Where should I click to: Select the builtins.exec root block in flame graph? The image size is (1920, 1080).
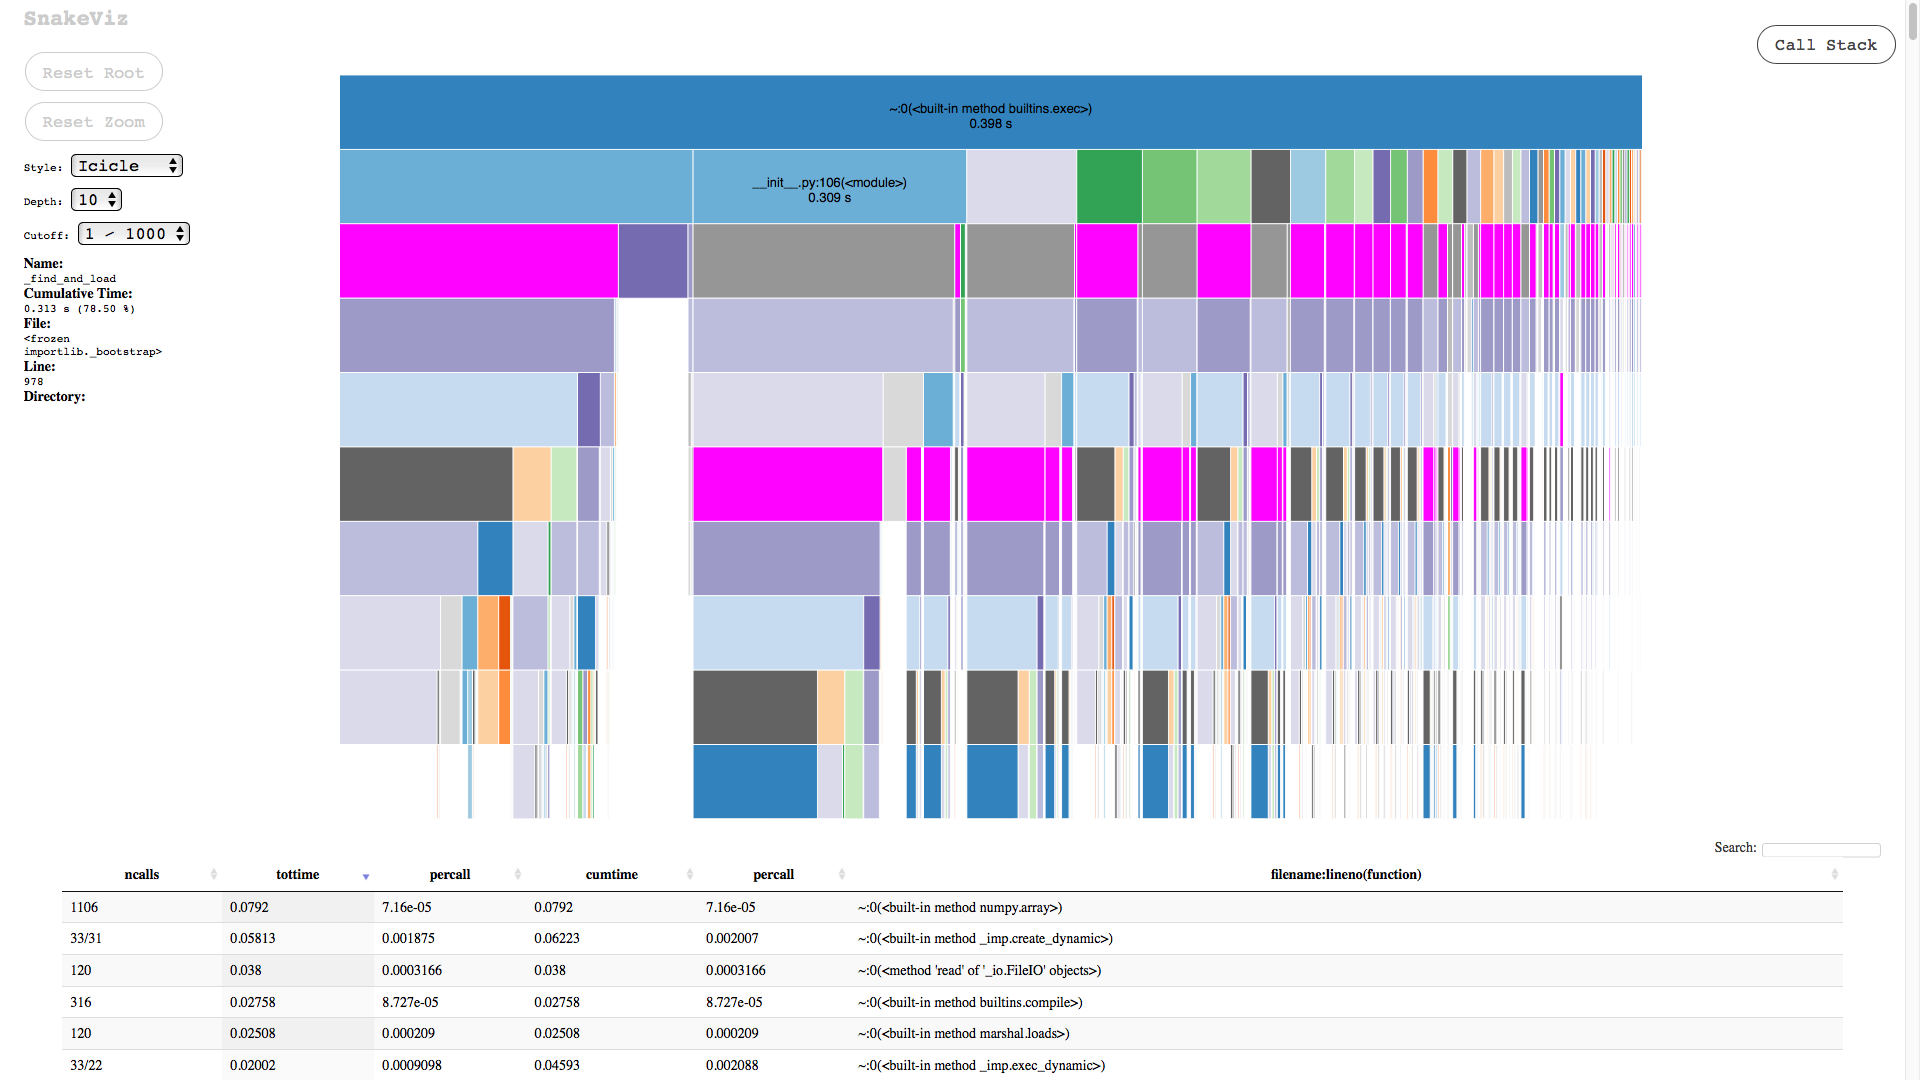(989, 112)
